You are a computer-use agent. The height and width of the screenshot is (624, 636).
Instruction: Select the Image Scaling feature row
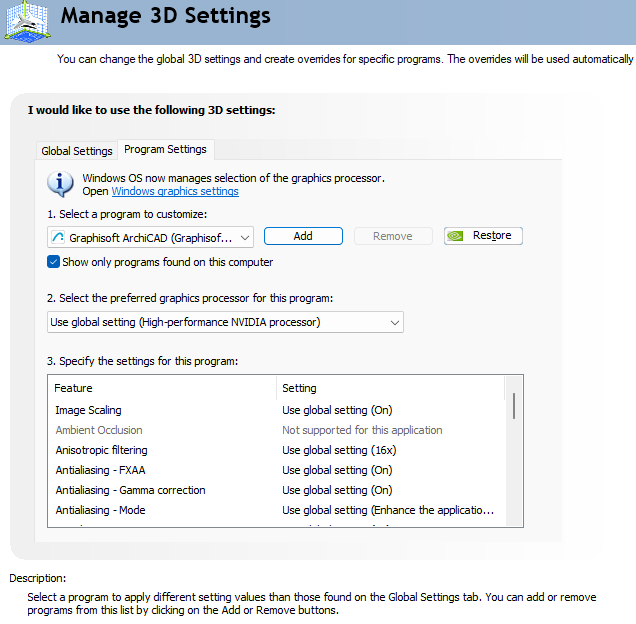pos(277,410)
